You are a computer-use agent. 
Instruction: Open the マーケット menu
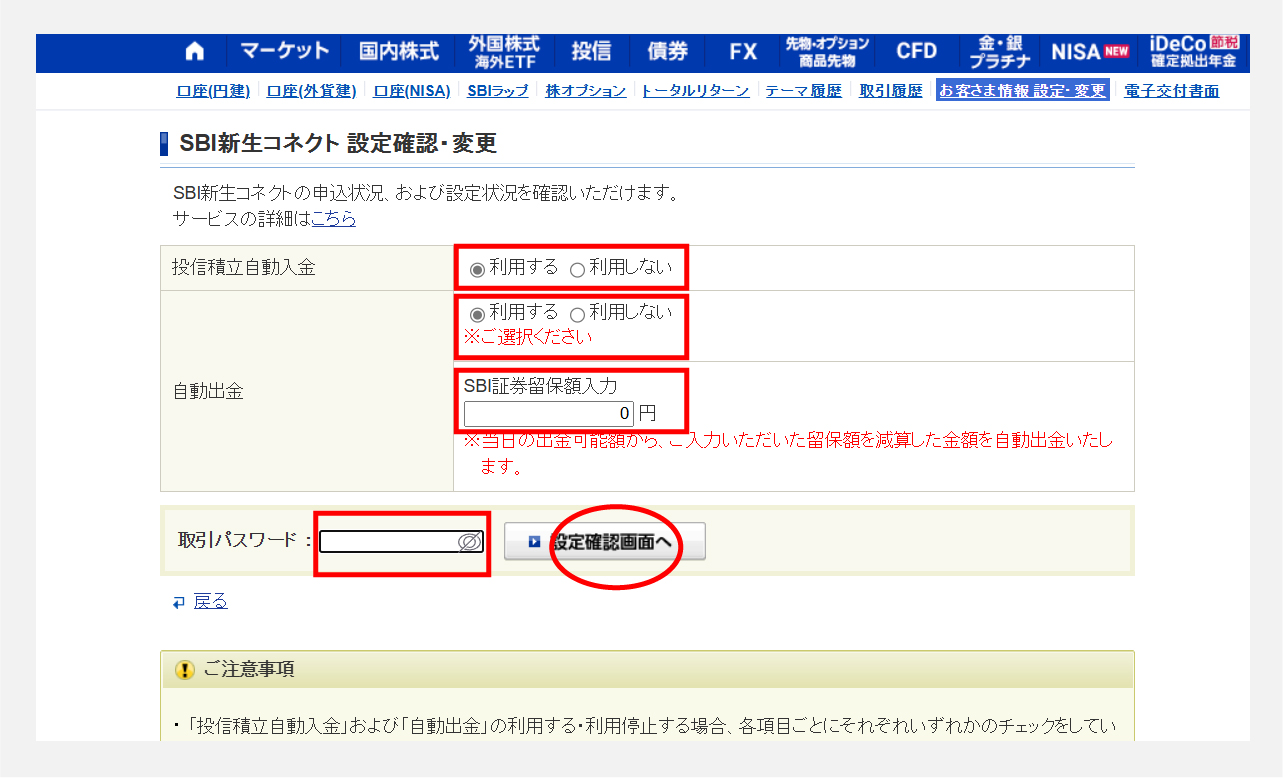[x=285, y=52]
